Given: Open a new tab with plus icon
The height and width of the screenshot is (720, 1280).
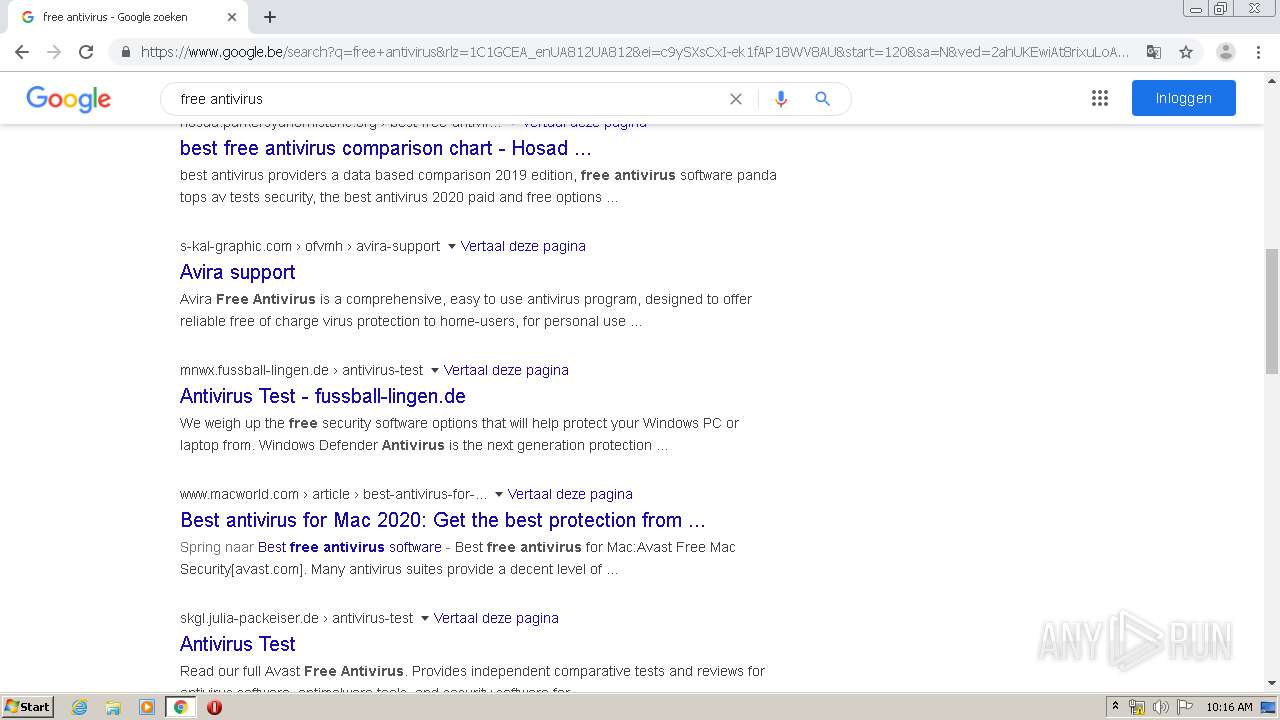Looking at the screenshot, I should tap(270, 17).
